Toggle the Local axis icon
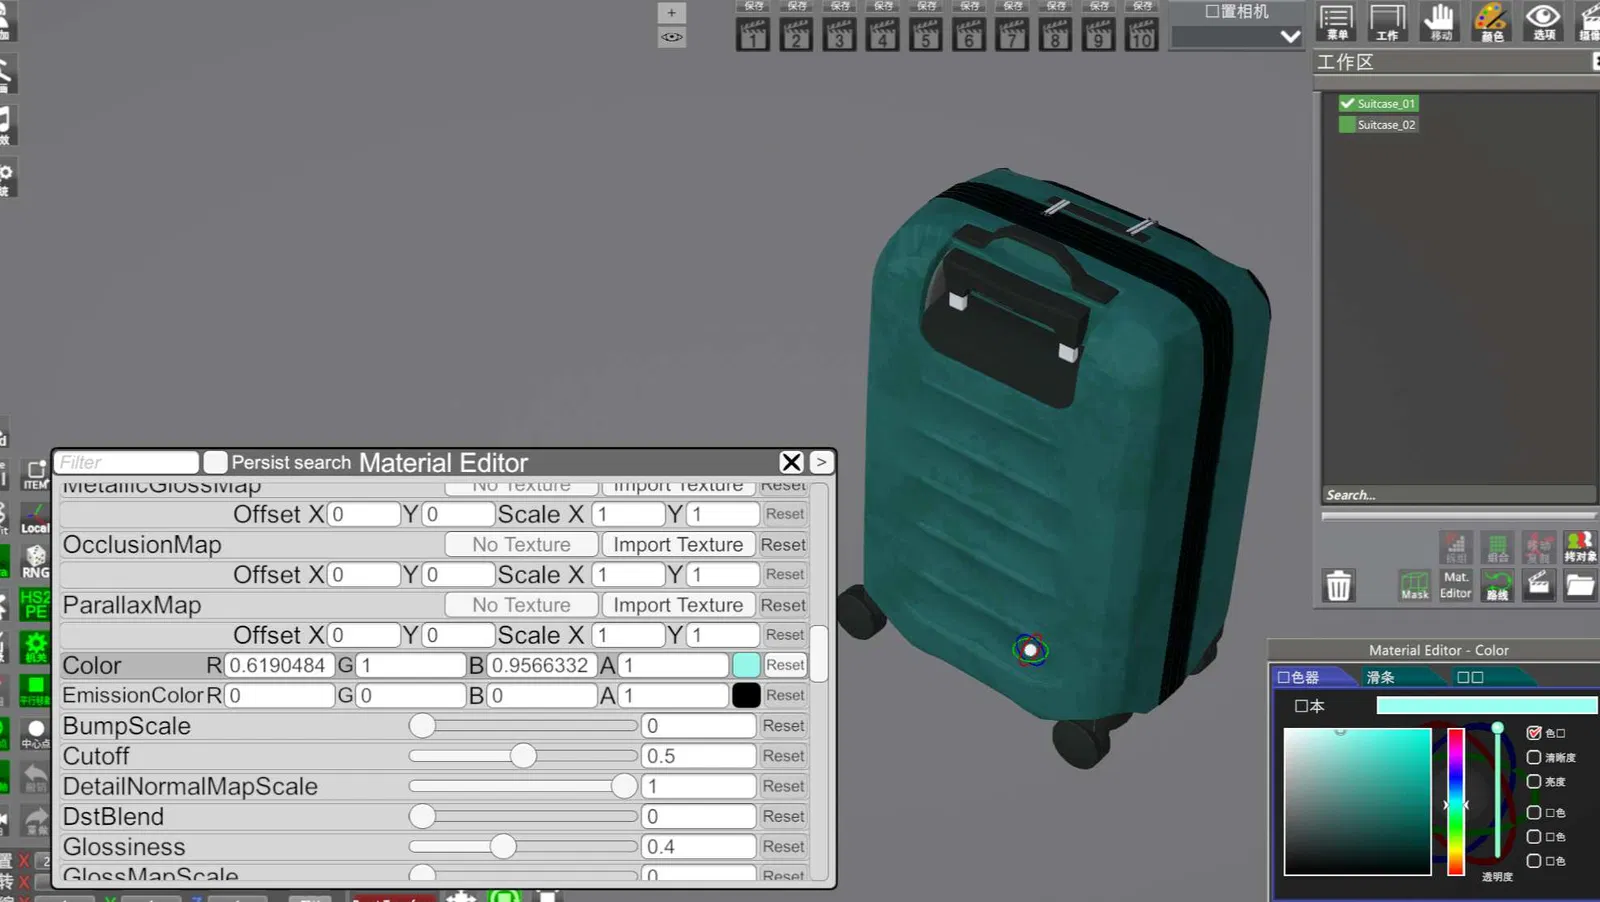Viewport: 1600px width, 902px height. click(x=36, y=518)
